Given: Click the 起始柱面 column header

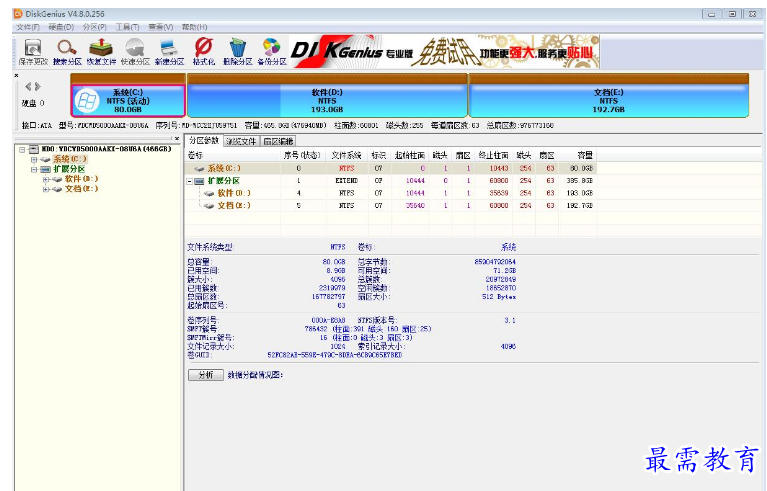Looking at the screenshot, I should [410, 155].
